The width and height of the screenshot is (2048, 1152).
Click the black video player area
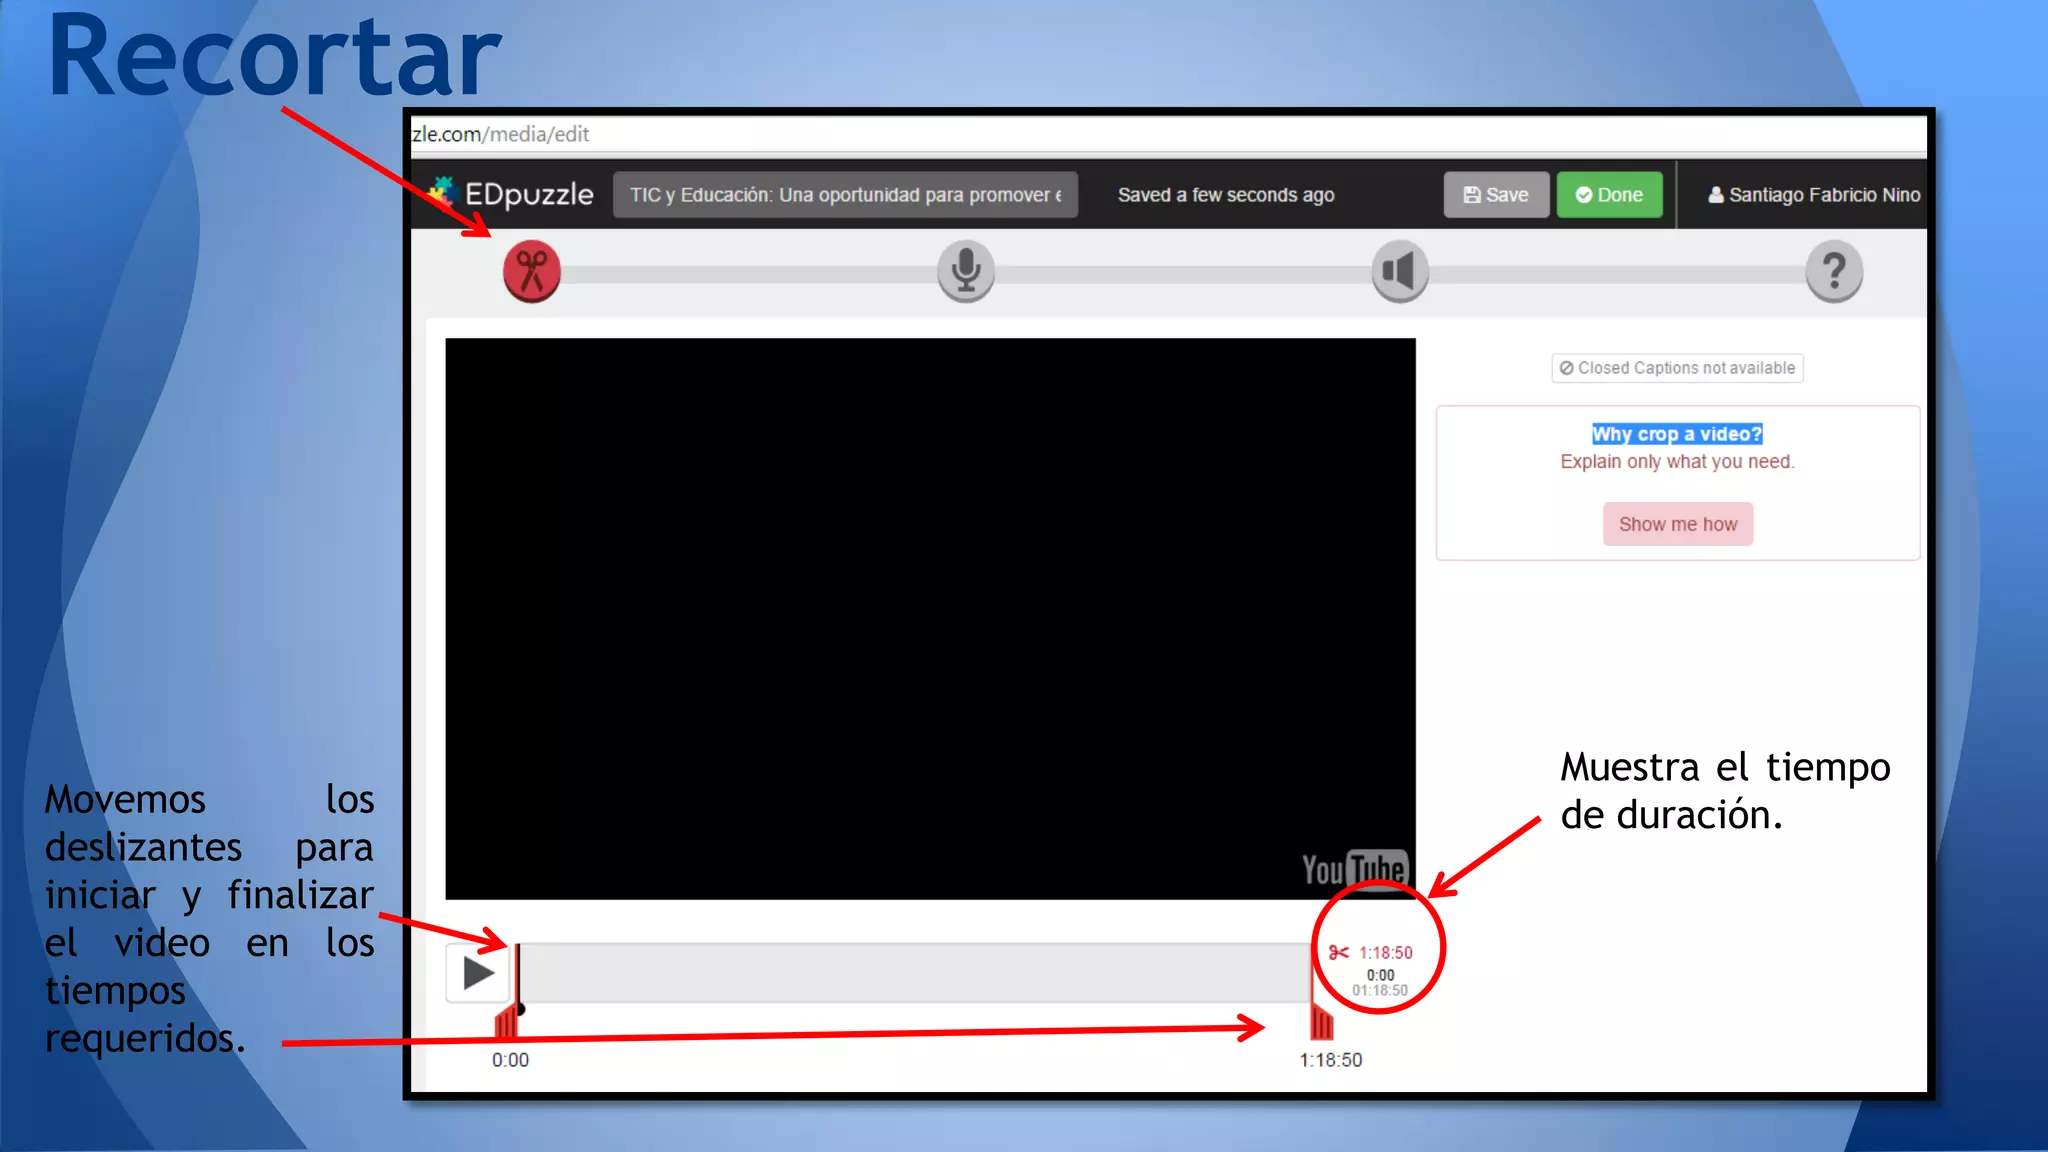point(930,618)
